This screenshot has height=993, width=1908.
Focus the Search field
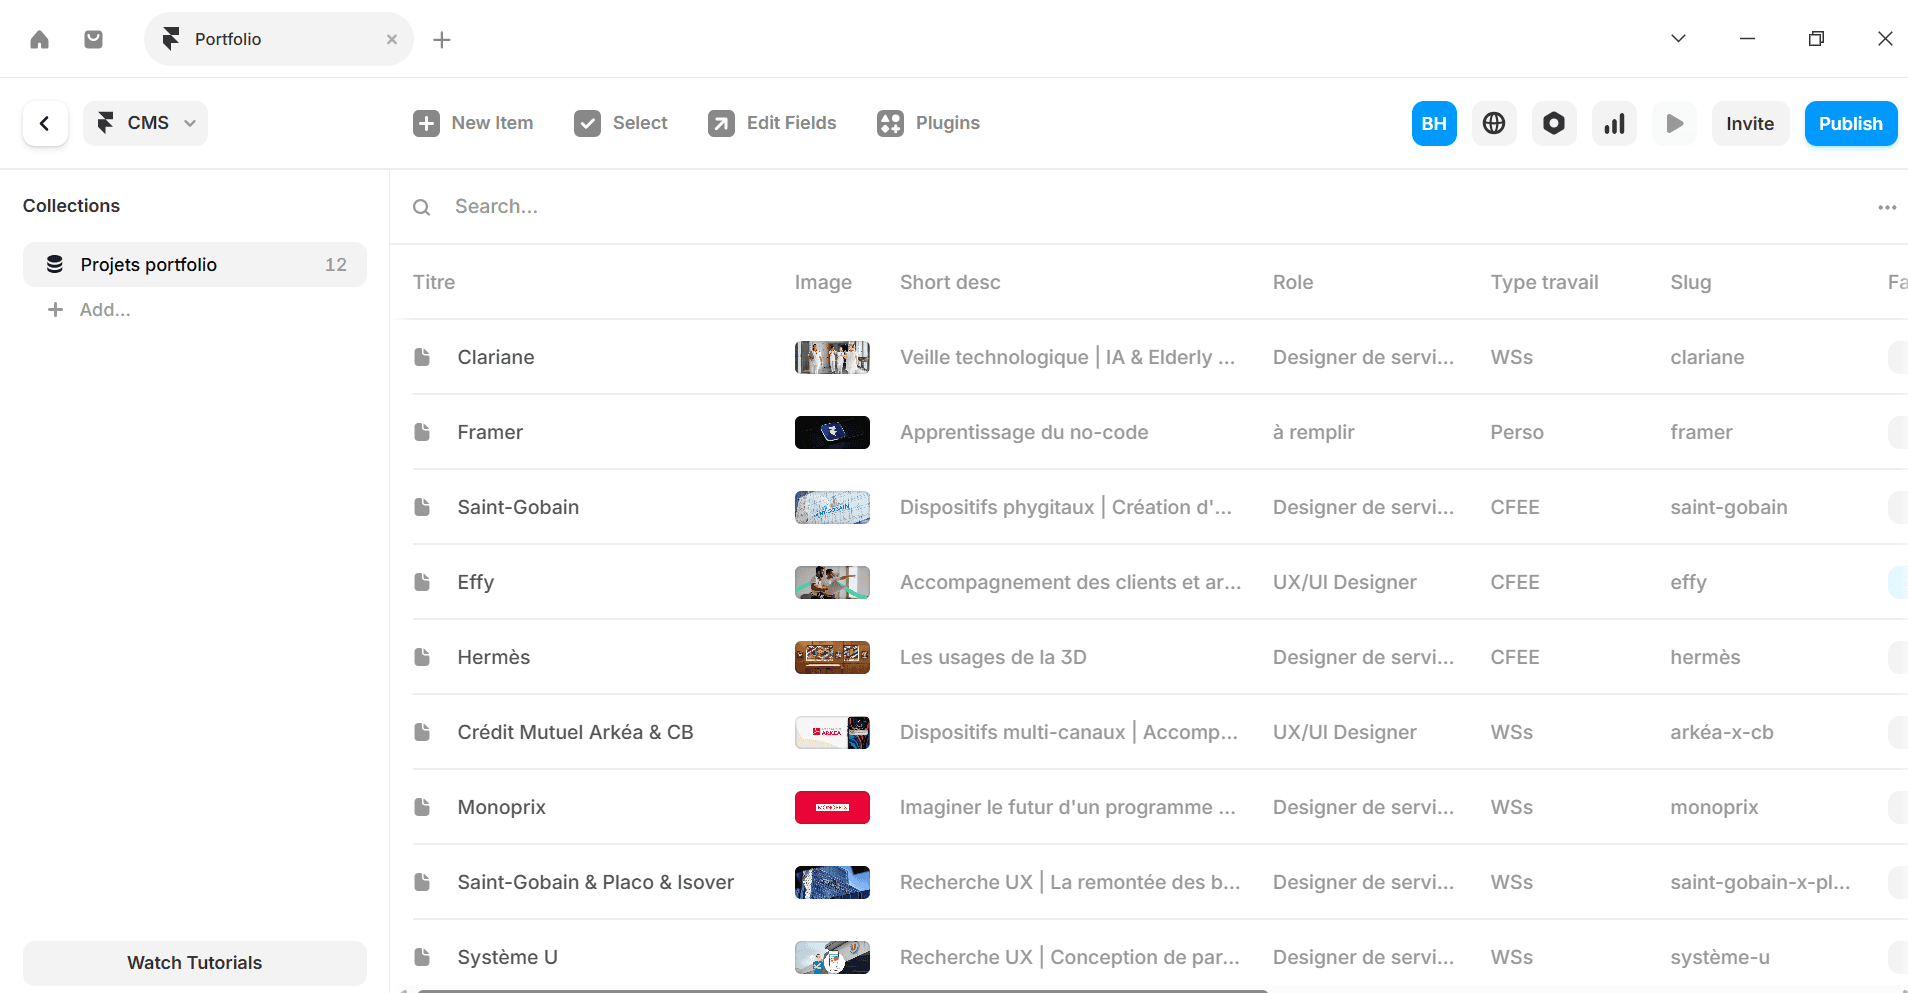[1130, 207]
